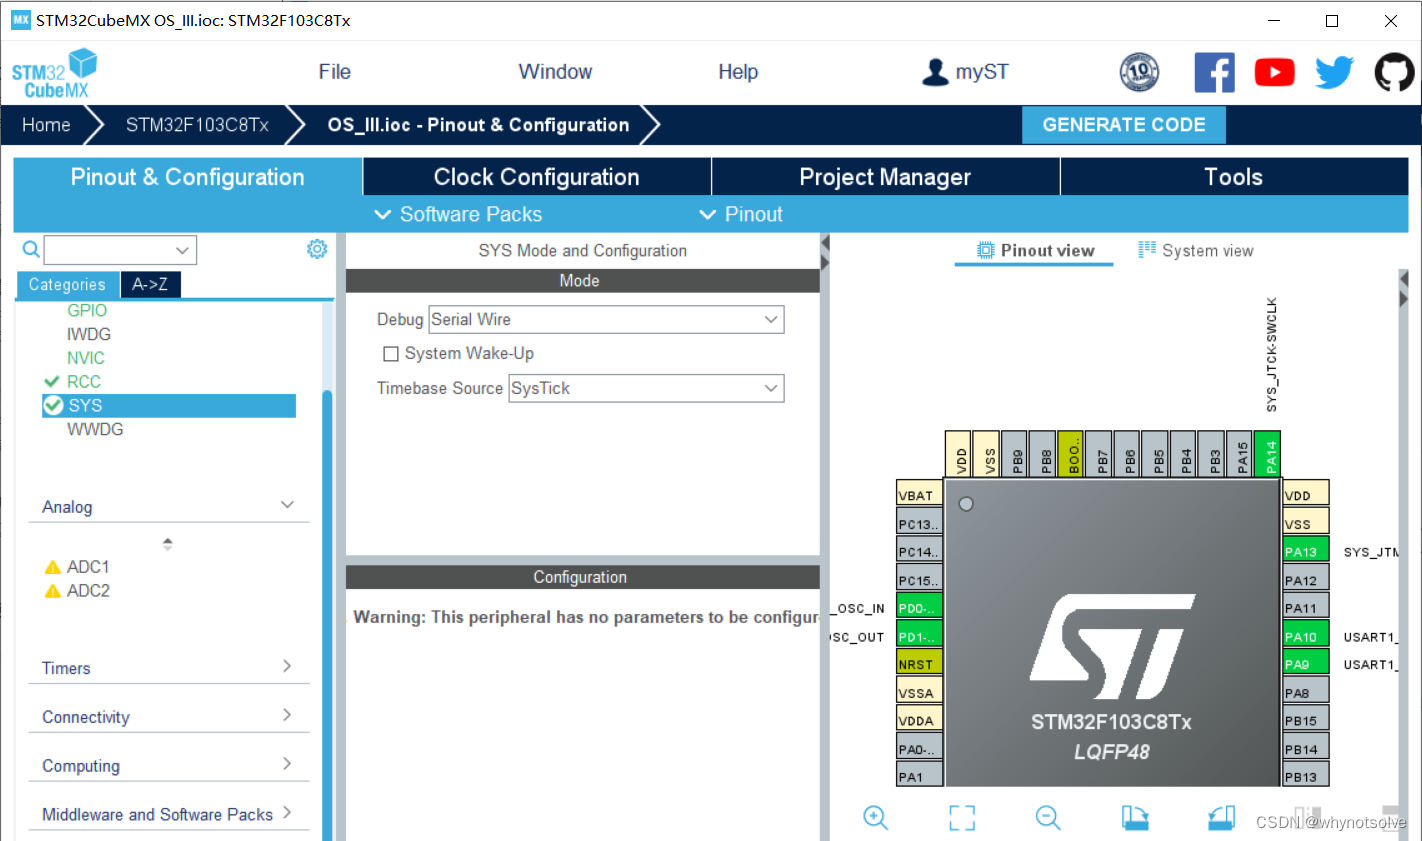Screen dimensions: 1422x841
Task: Select the BOOT0 pin
Action: (1070, 454)
